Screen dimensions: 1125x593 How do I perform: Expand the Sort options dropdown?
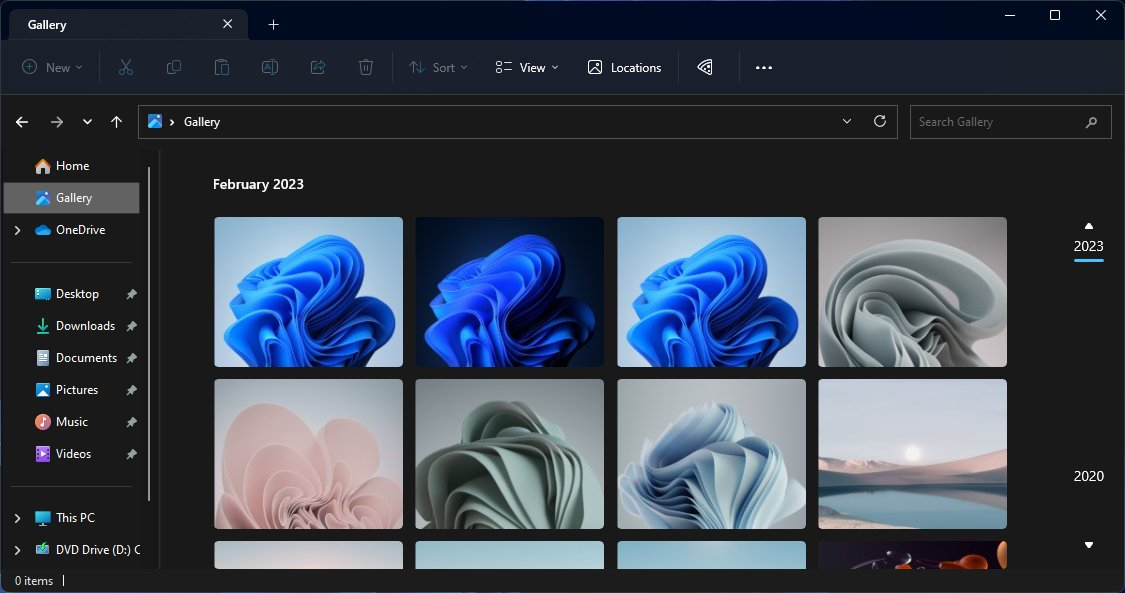(x=438, y=67)
